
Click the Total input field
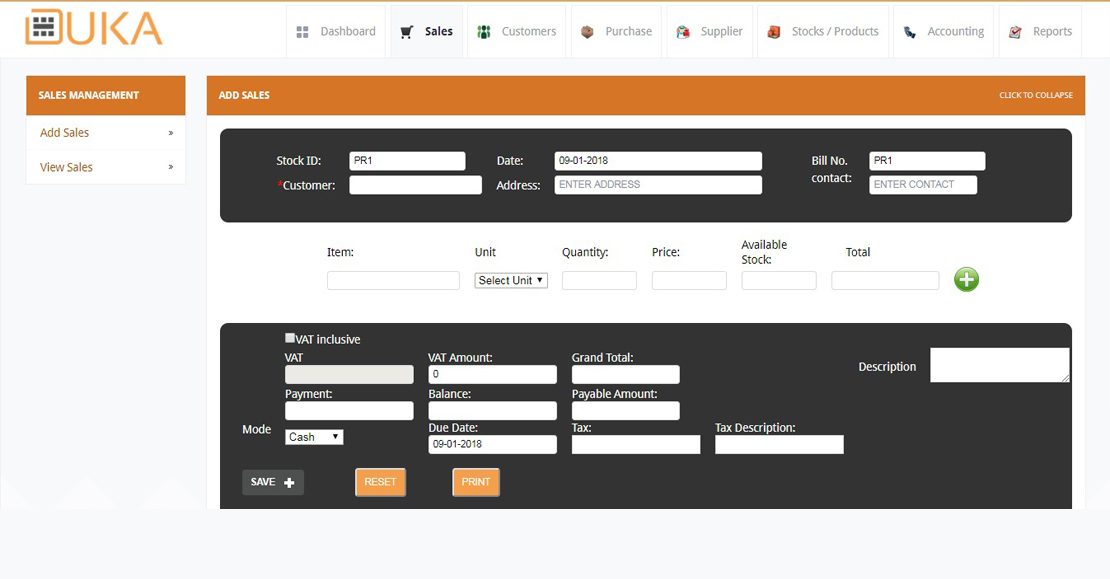pos(885,280)
